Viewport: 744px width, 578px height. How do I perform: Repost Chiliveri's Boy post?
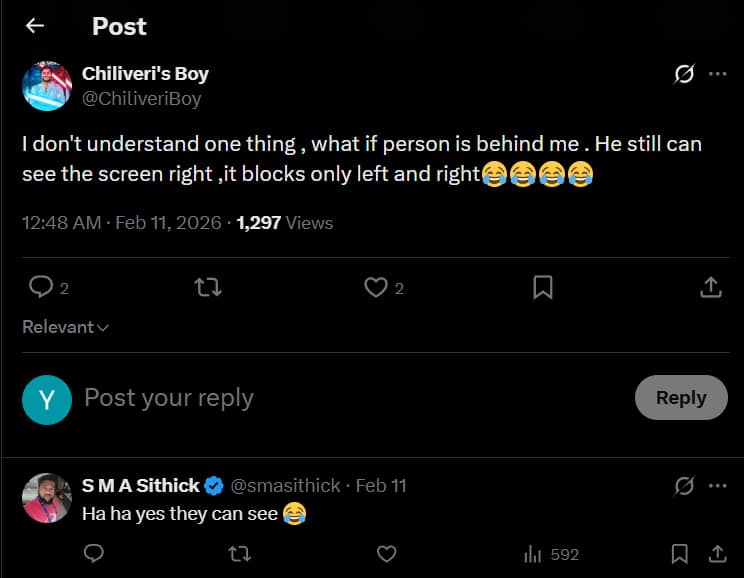coord(207,288)
